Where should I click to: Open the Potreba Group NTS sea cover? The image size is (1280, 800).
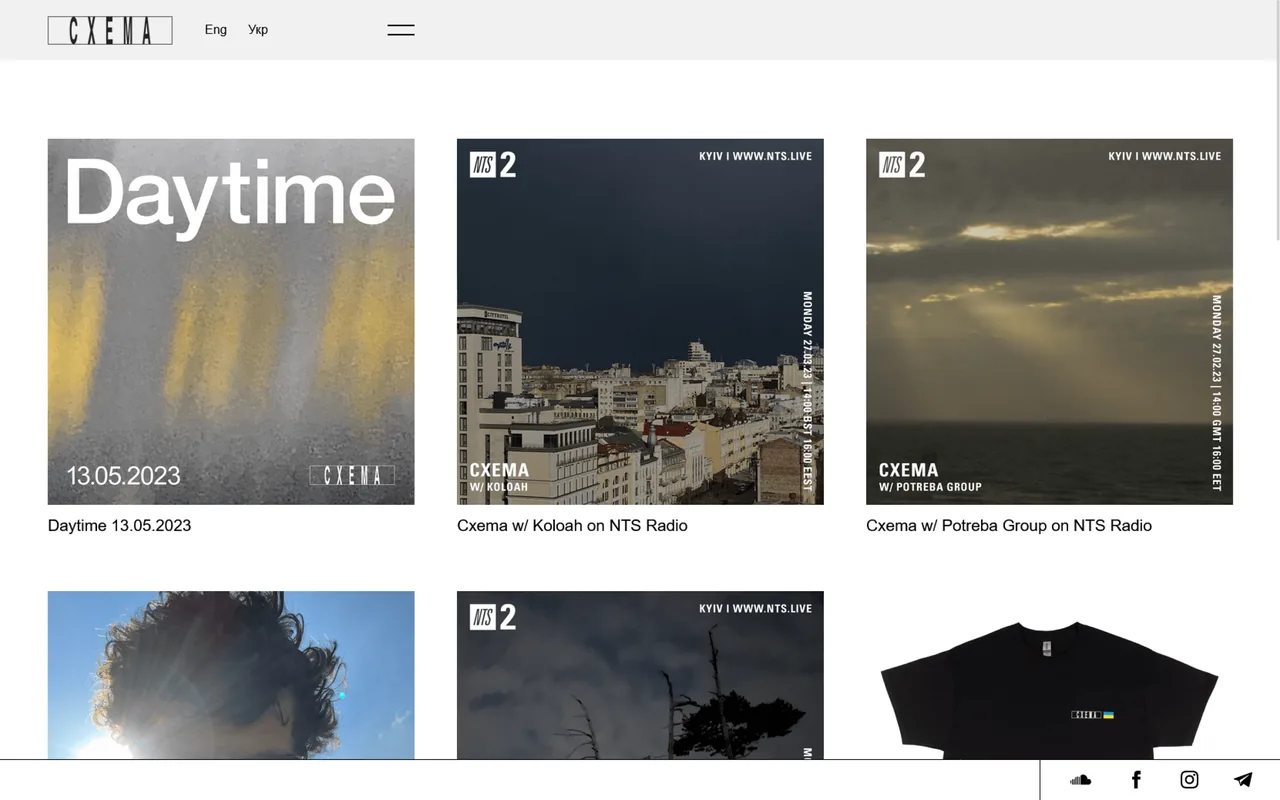coord(1049,322)
